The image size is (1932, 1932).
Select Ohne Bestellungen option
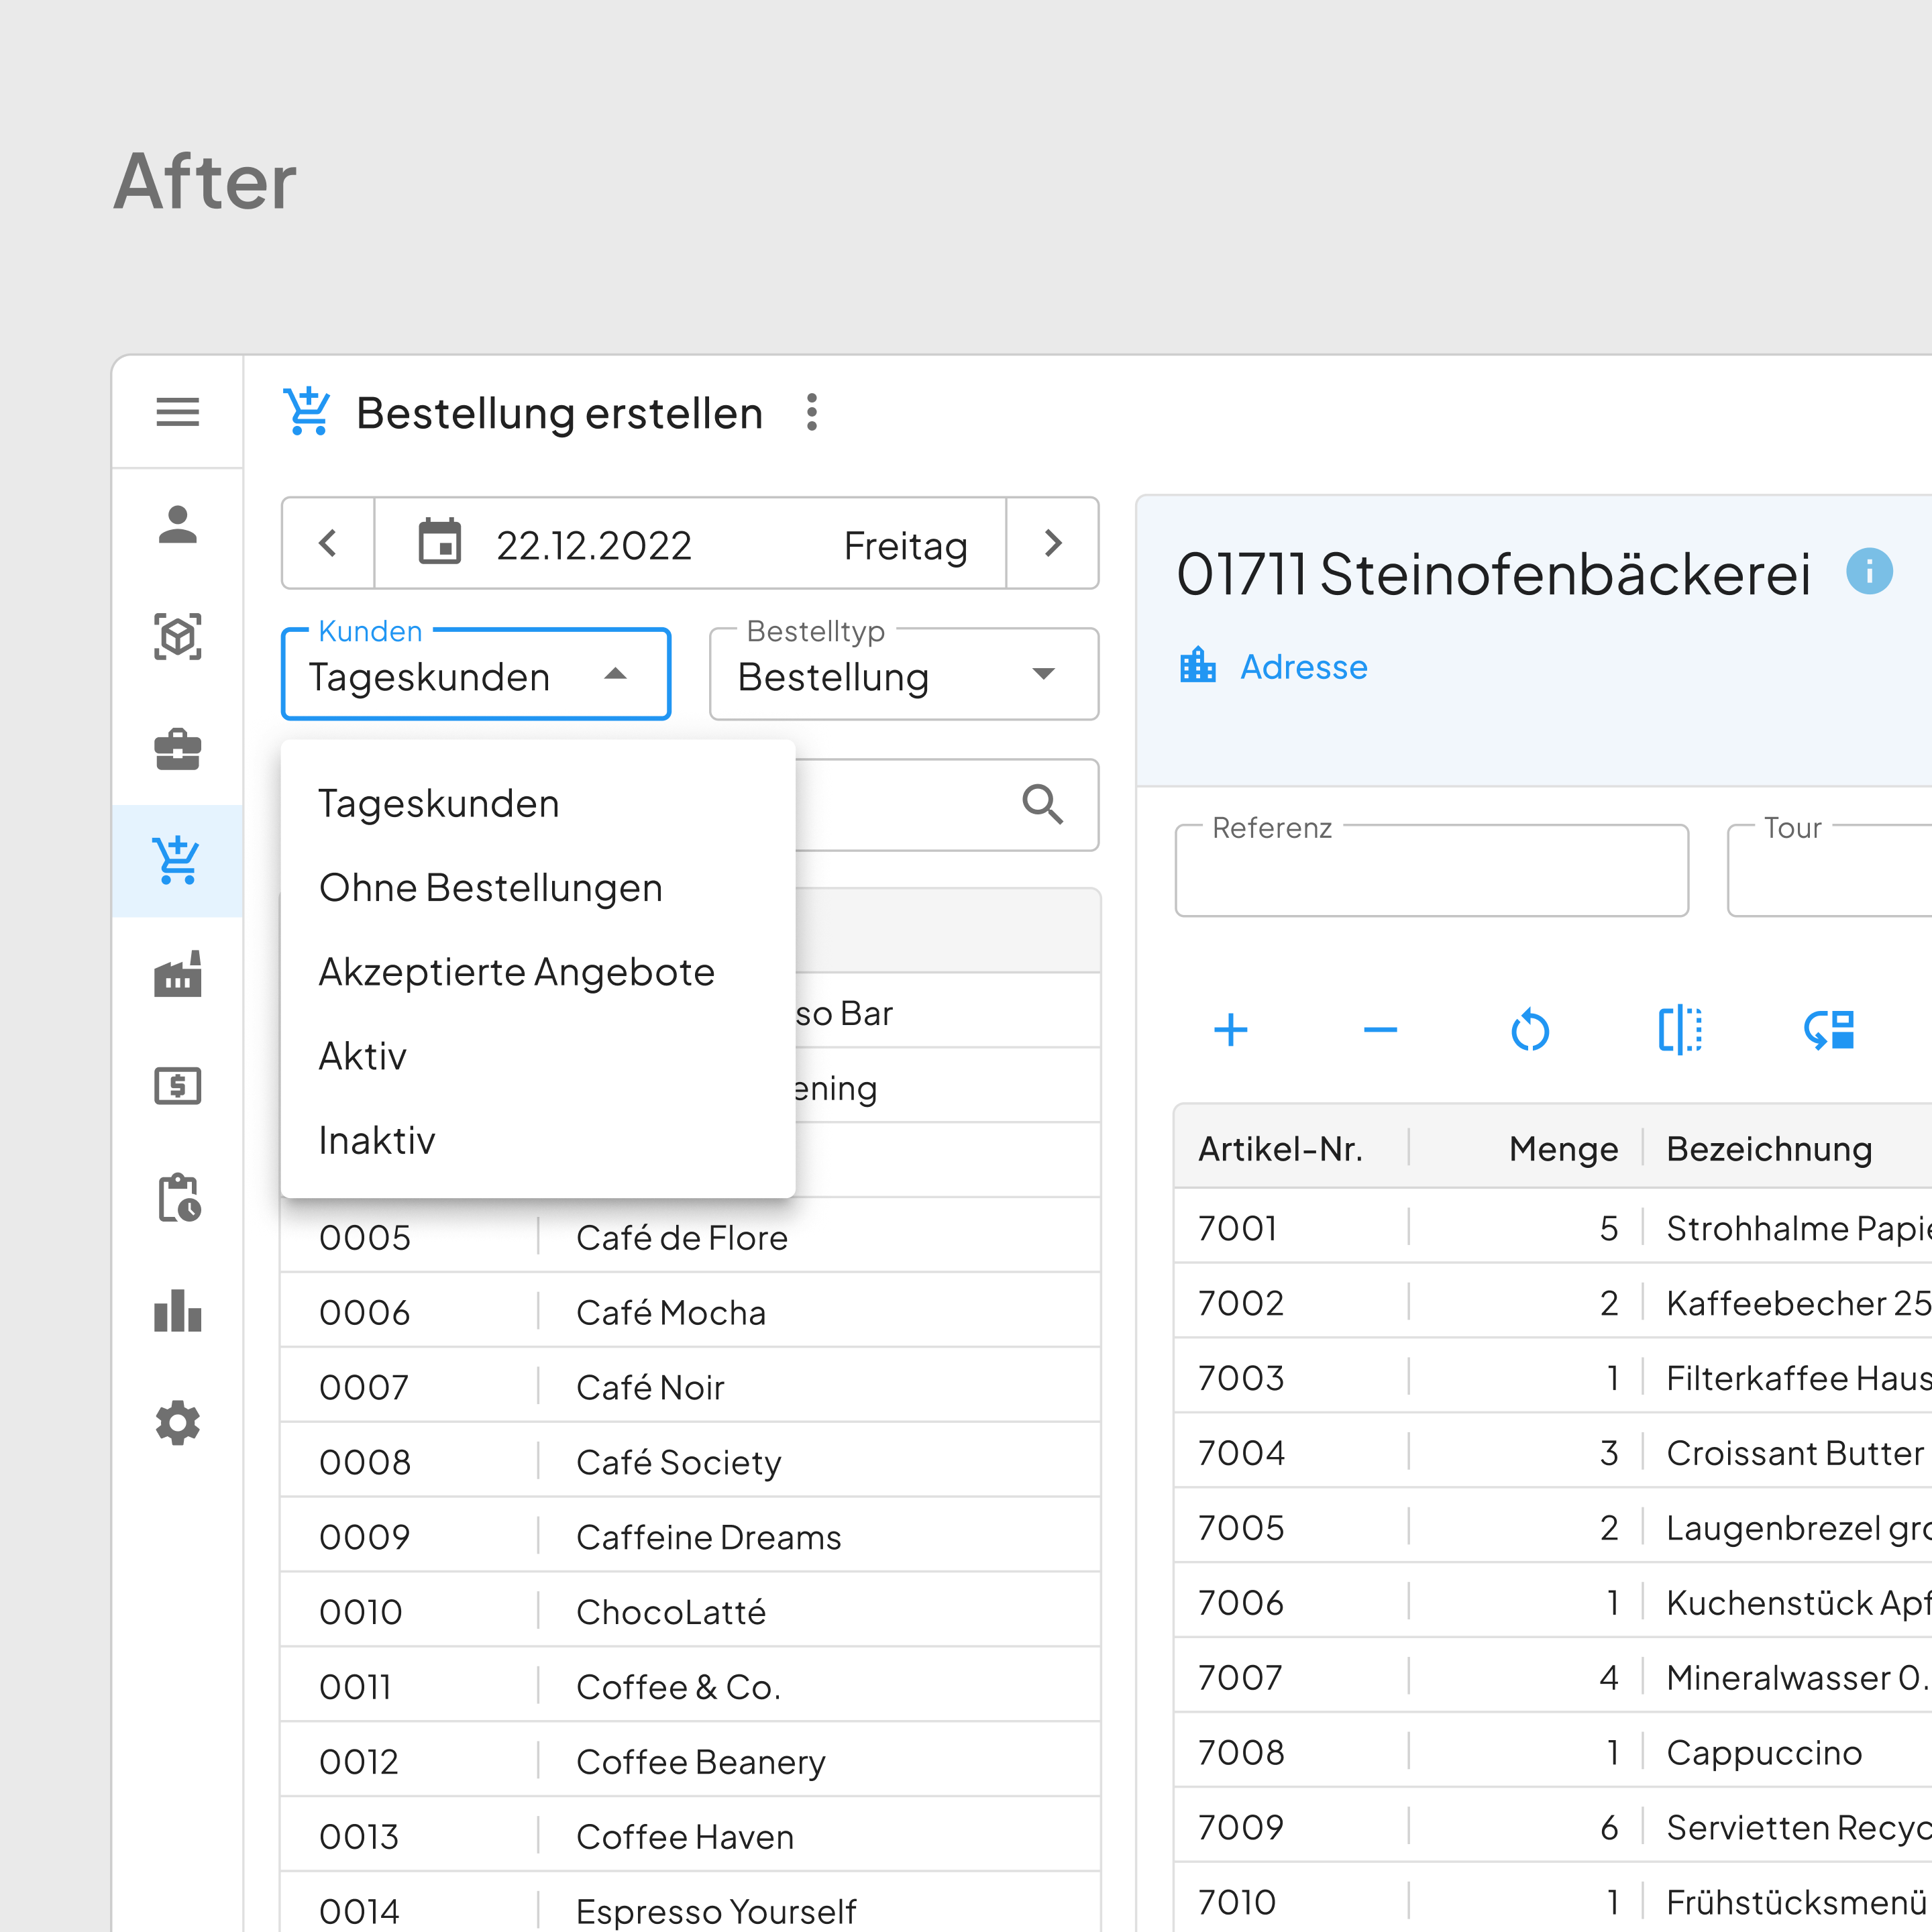(x=538, y=888)
